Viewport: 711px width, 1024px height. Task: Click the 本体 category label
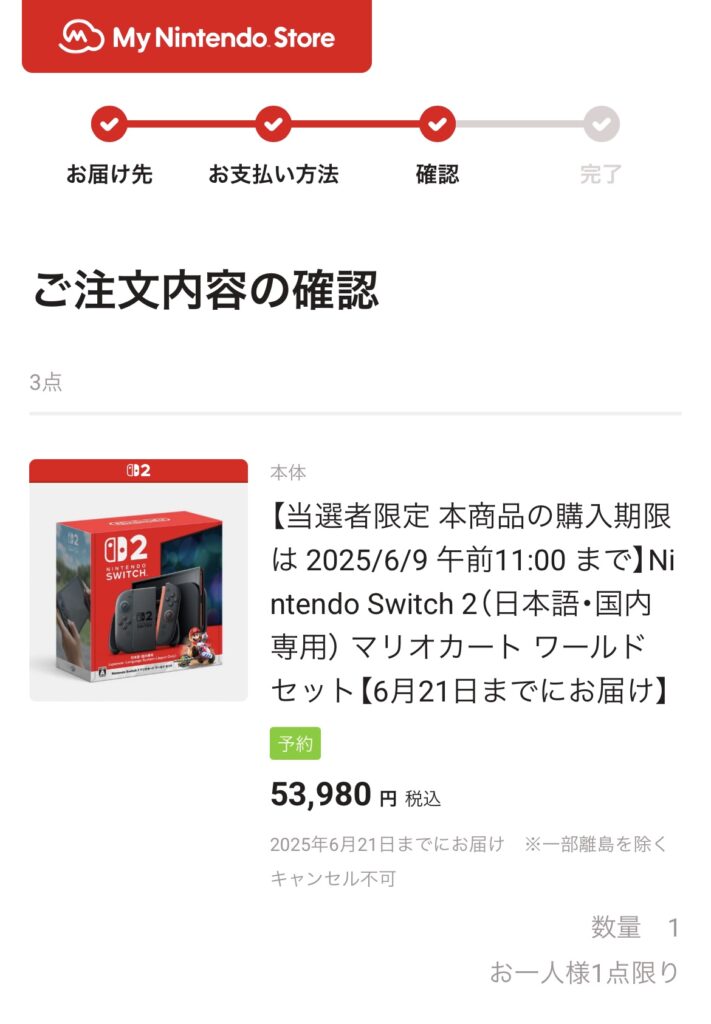pyautogui.click(x=288, y=472)
